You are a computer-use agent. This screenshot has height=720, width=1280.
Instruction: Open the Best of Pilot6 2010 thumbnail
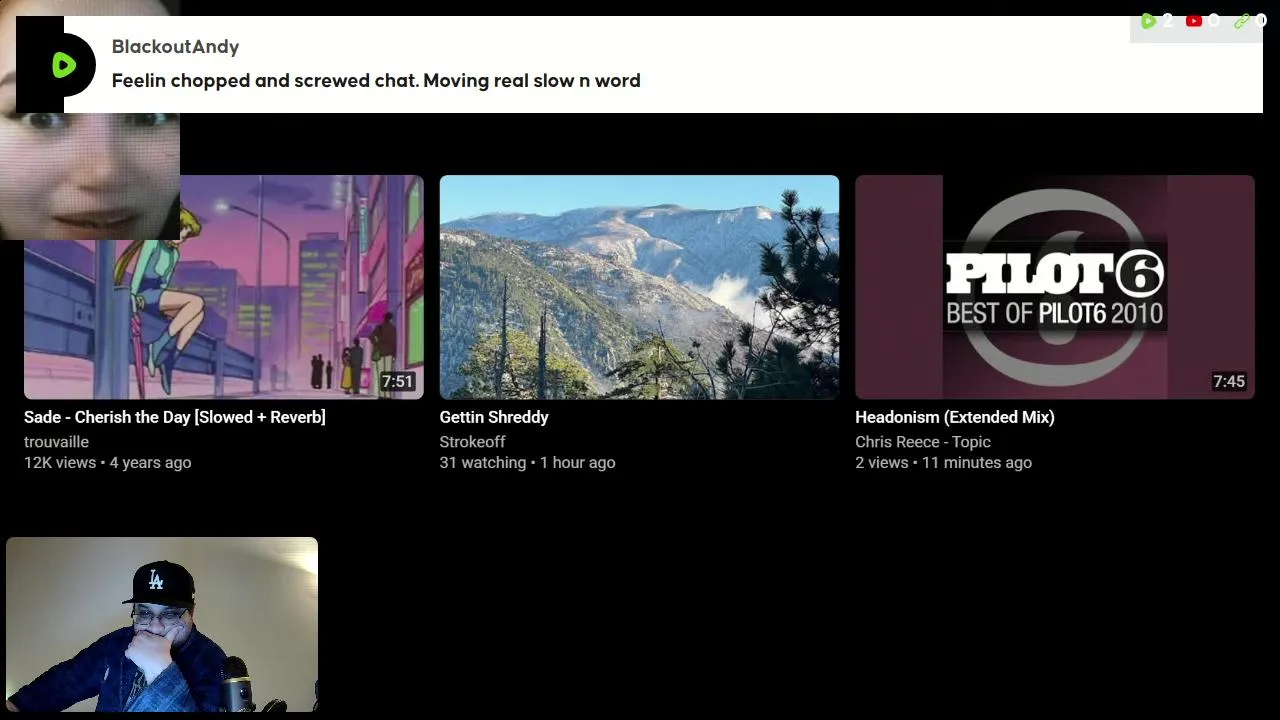pyautogui.click(x=1055, y=287)
